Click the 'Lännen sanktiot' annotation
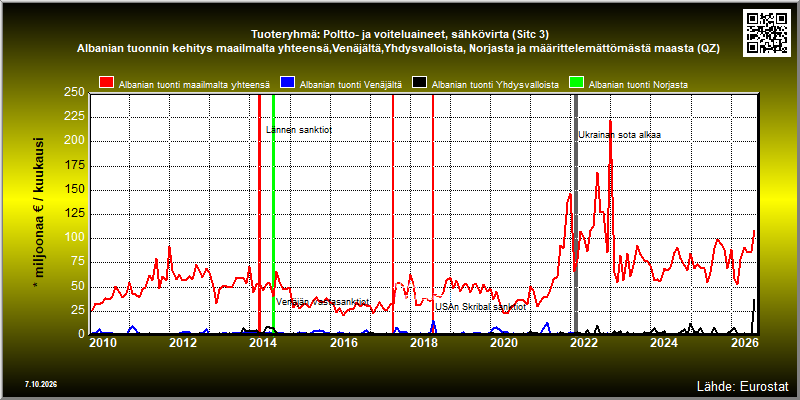This screenshot has width=800, height=400. point(299,130)
